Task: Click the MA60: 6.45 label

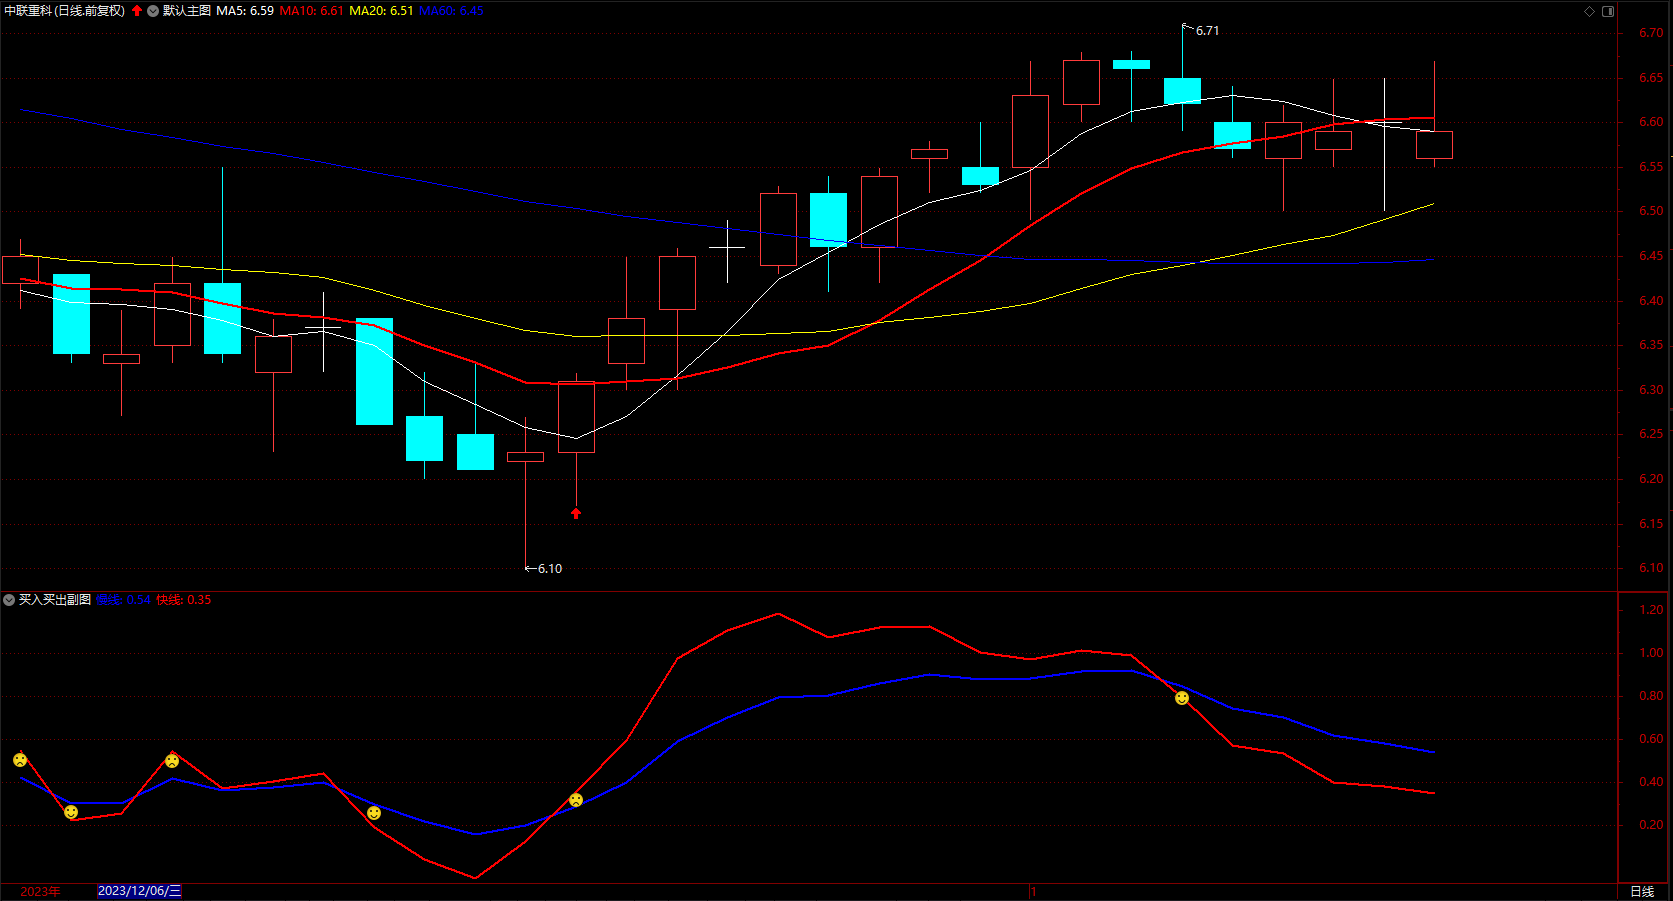Action: (x=451, y=11)
